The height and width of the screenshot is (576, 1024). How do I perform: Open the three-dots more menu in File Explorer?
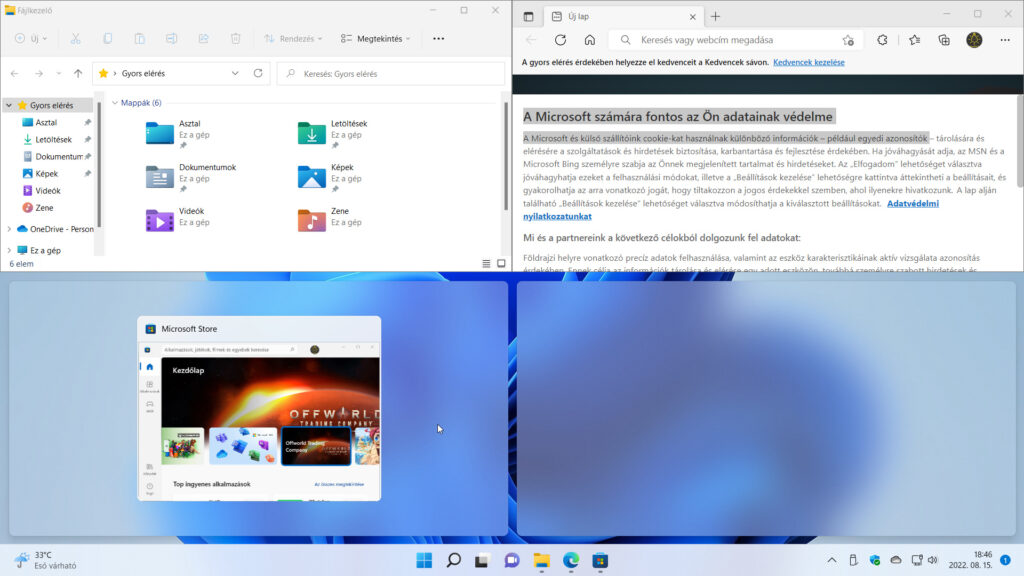pyautogui.click(x=439, y=39)
